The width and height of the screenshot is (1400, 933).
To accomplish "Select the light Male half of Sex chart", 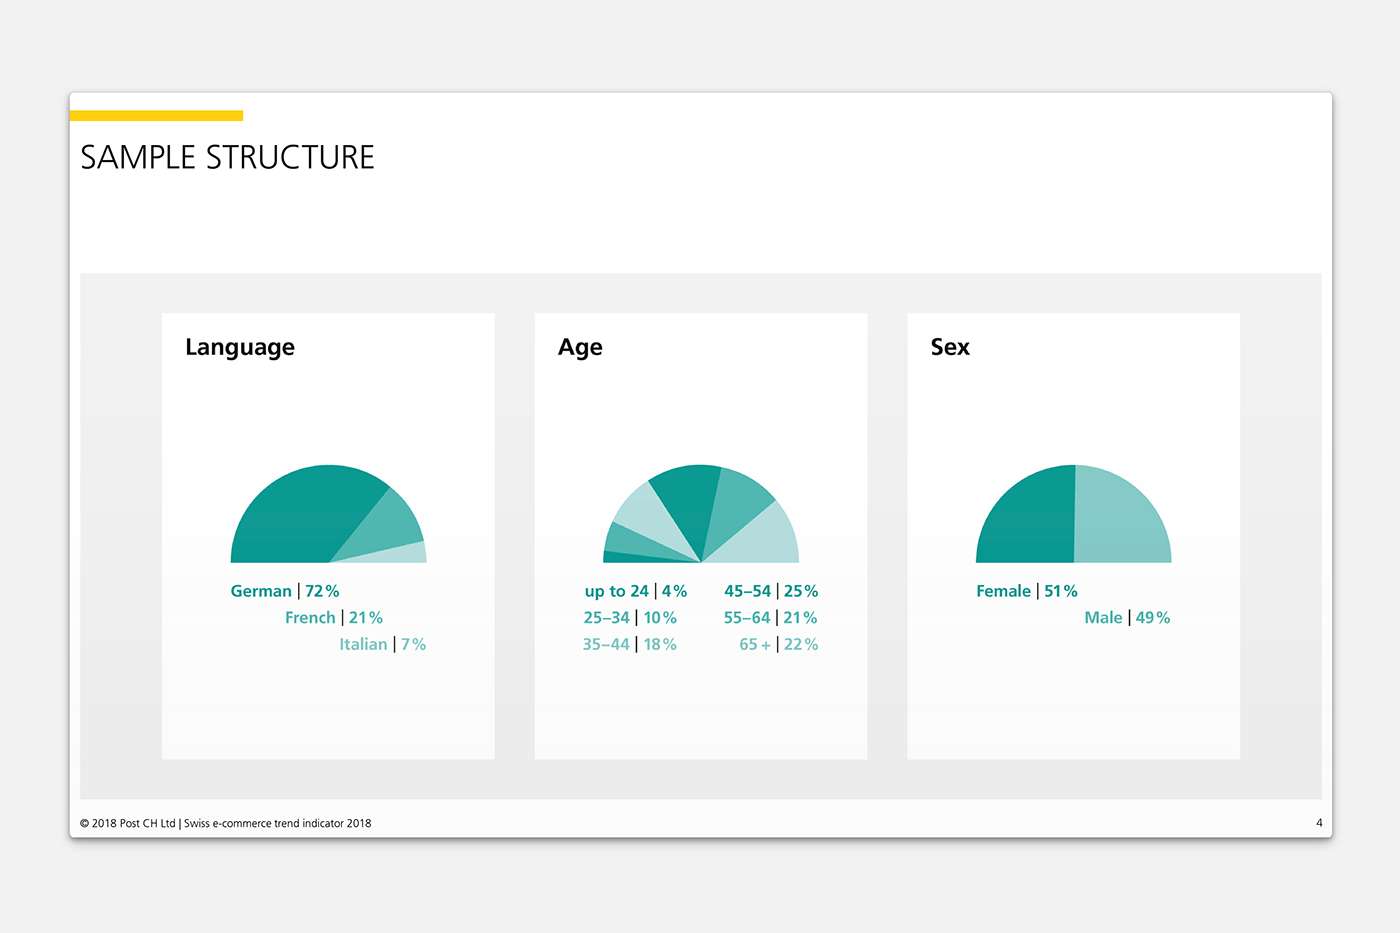I will click(1118, 522).
